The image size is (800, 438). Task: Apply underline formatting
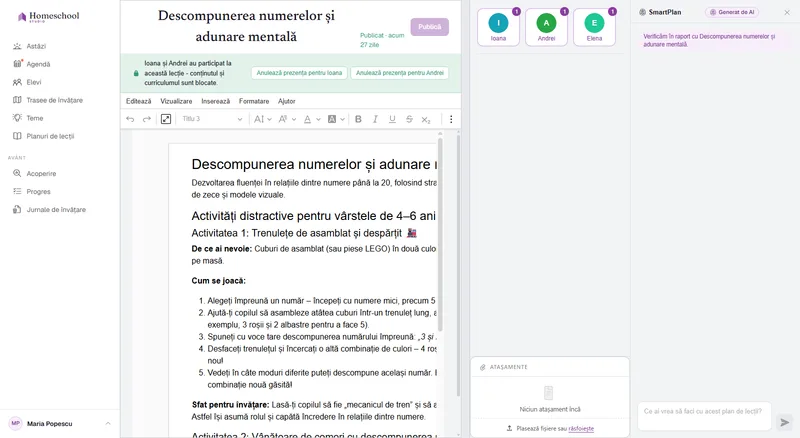click(392, 119)
